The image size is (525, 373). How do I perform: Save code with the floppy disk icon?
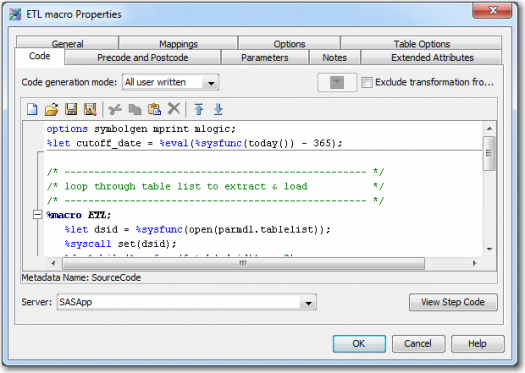tap(71, 109)
